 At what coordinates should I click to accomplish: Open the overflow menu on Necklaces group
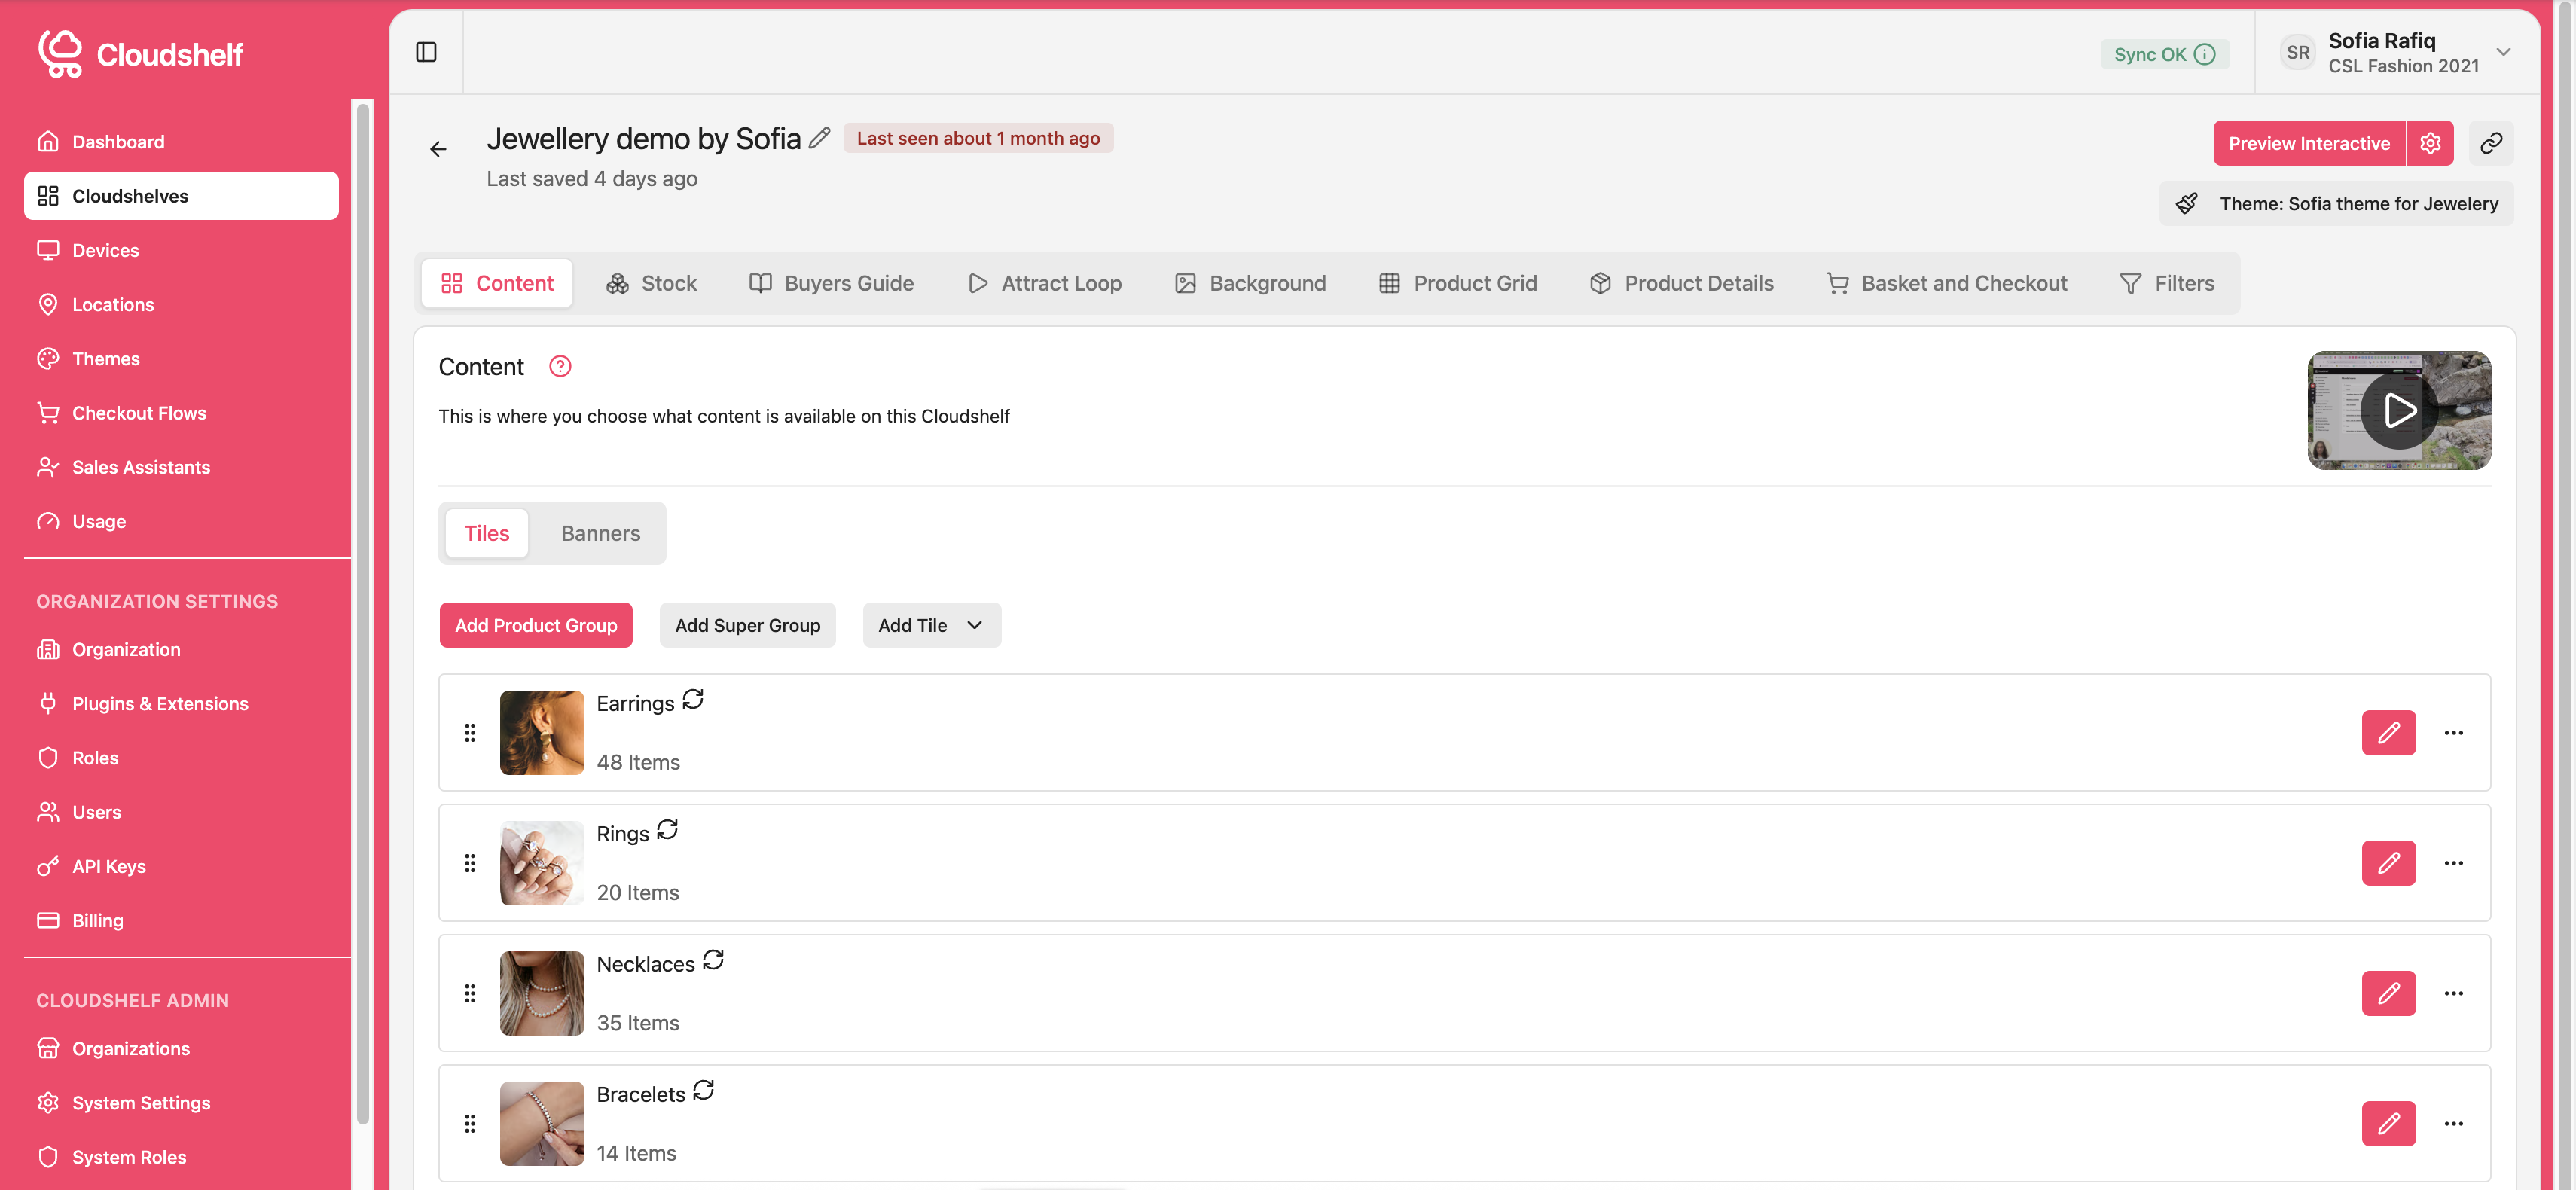coord(2455,993)
